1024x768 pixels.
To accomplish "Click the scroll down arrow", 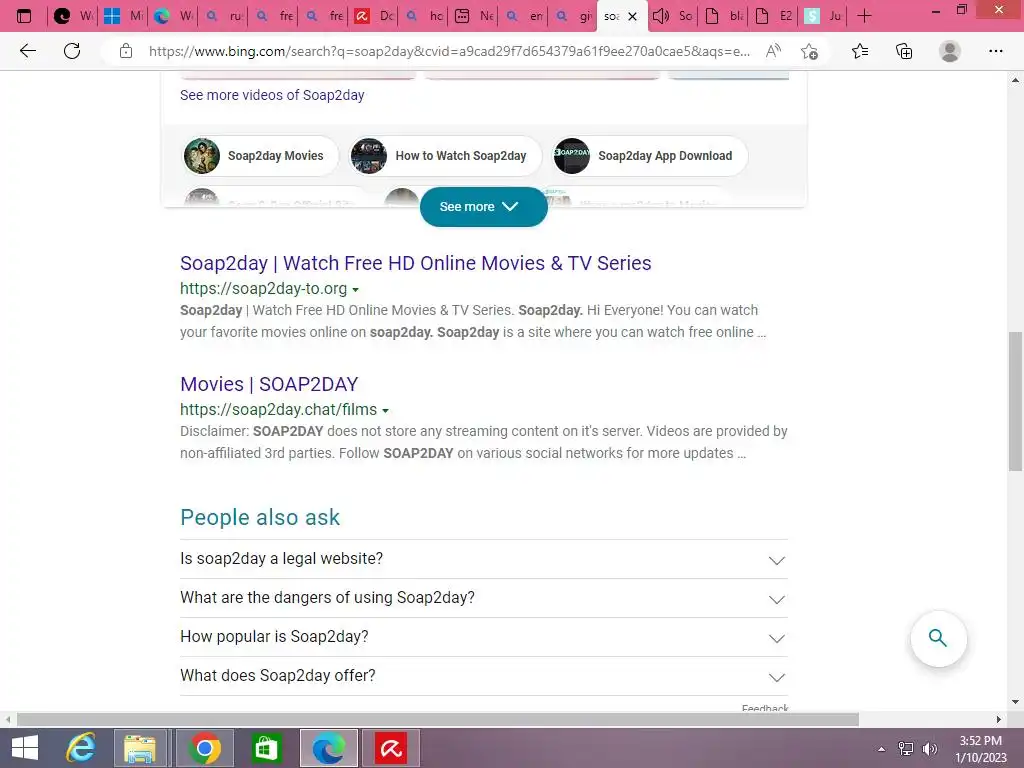I will (1015, 702).
